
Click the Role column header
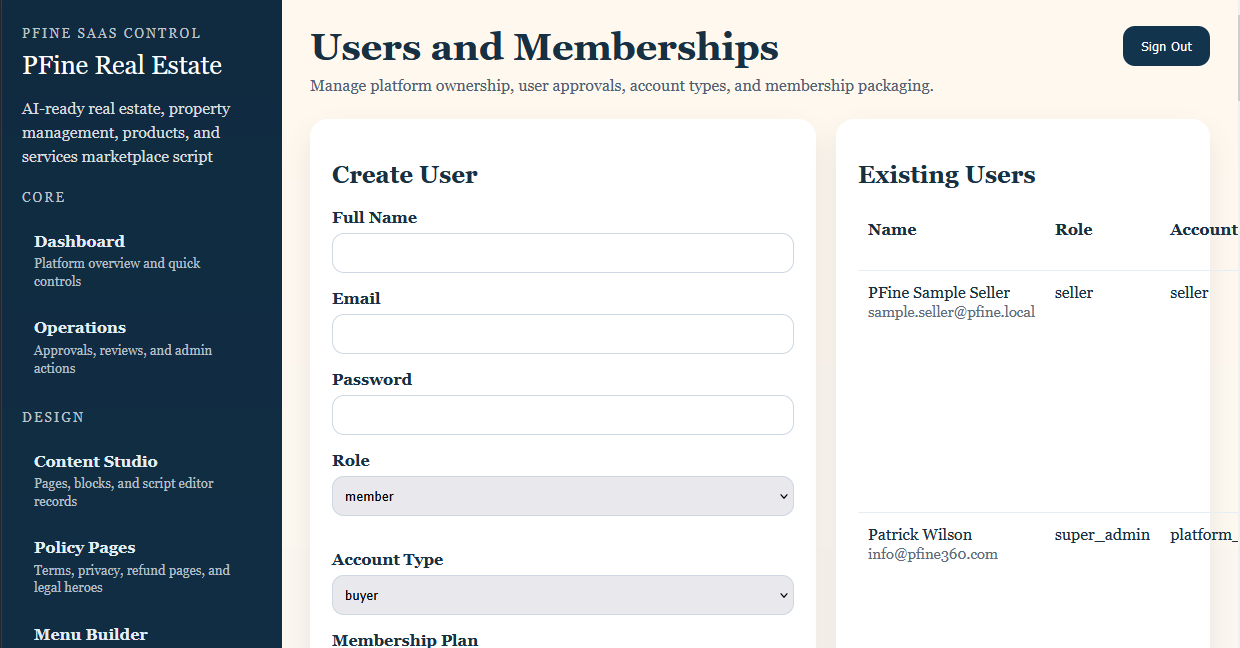click(1073, 229)
